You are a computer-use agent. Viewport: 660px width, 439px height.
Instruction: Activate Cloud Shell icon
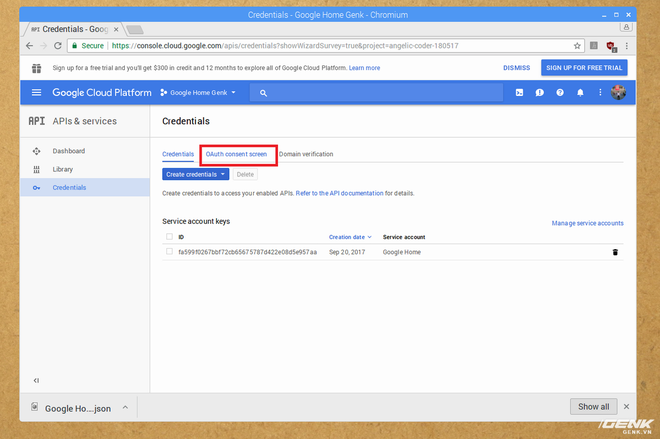coord(519,93)
